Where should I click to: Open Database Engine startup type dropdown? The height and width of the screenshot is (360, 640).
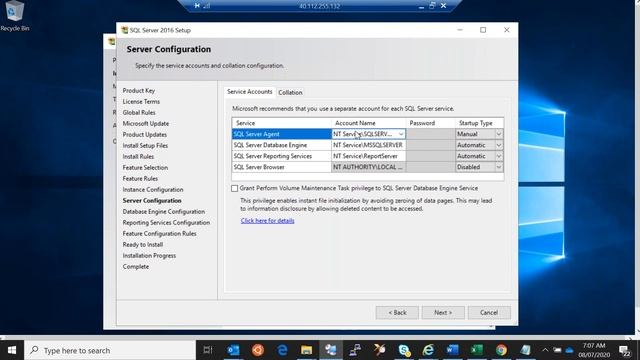point(499,145)
